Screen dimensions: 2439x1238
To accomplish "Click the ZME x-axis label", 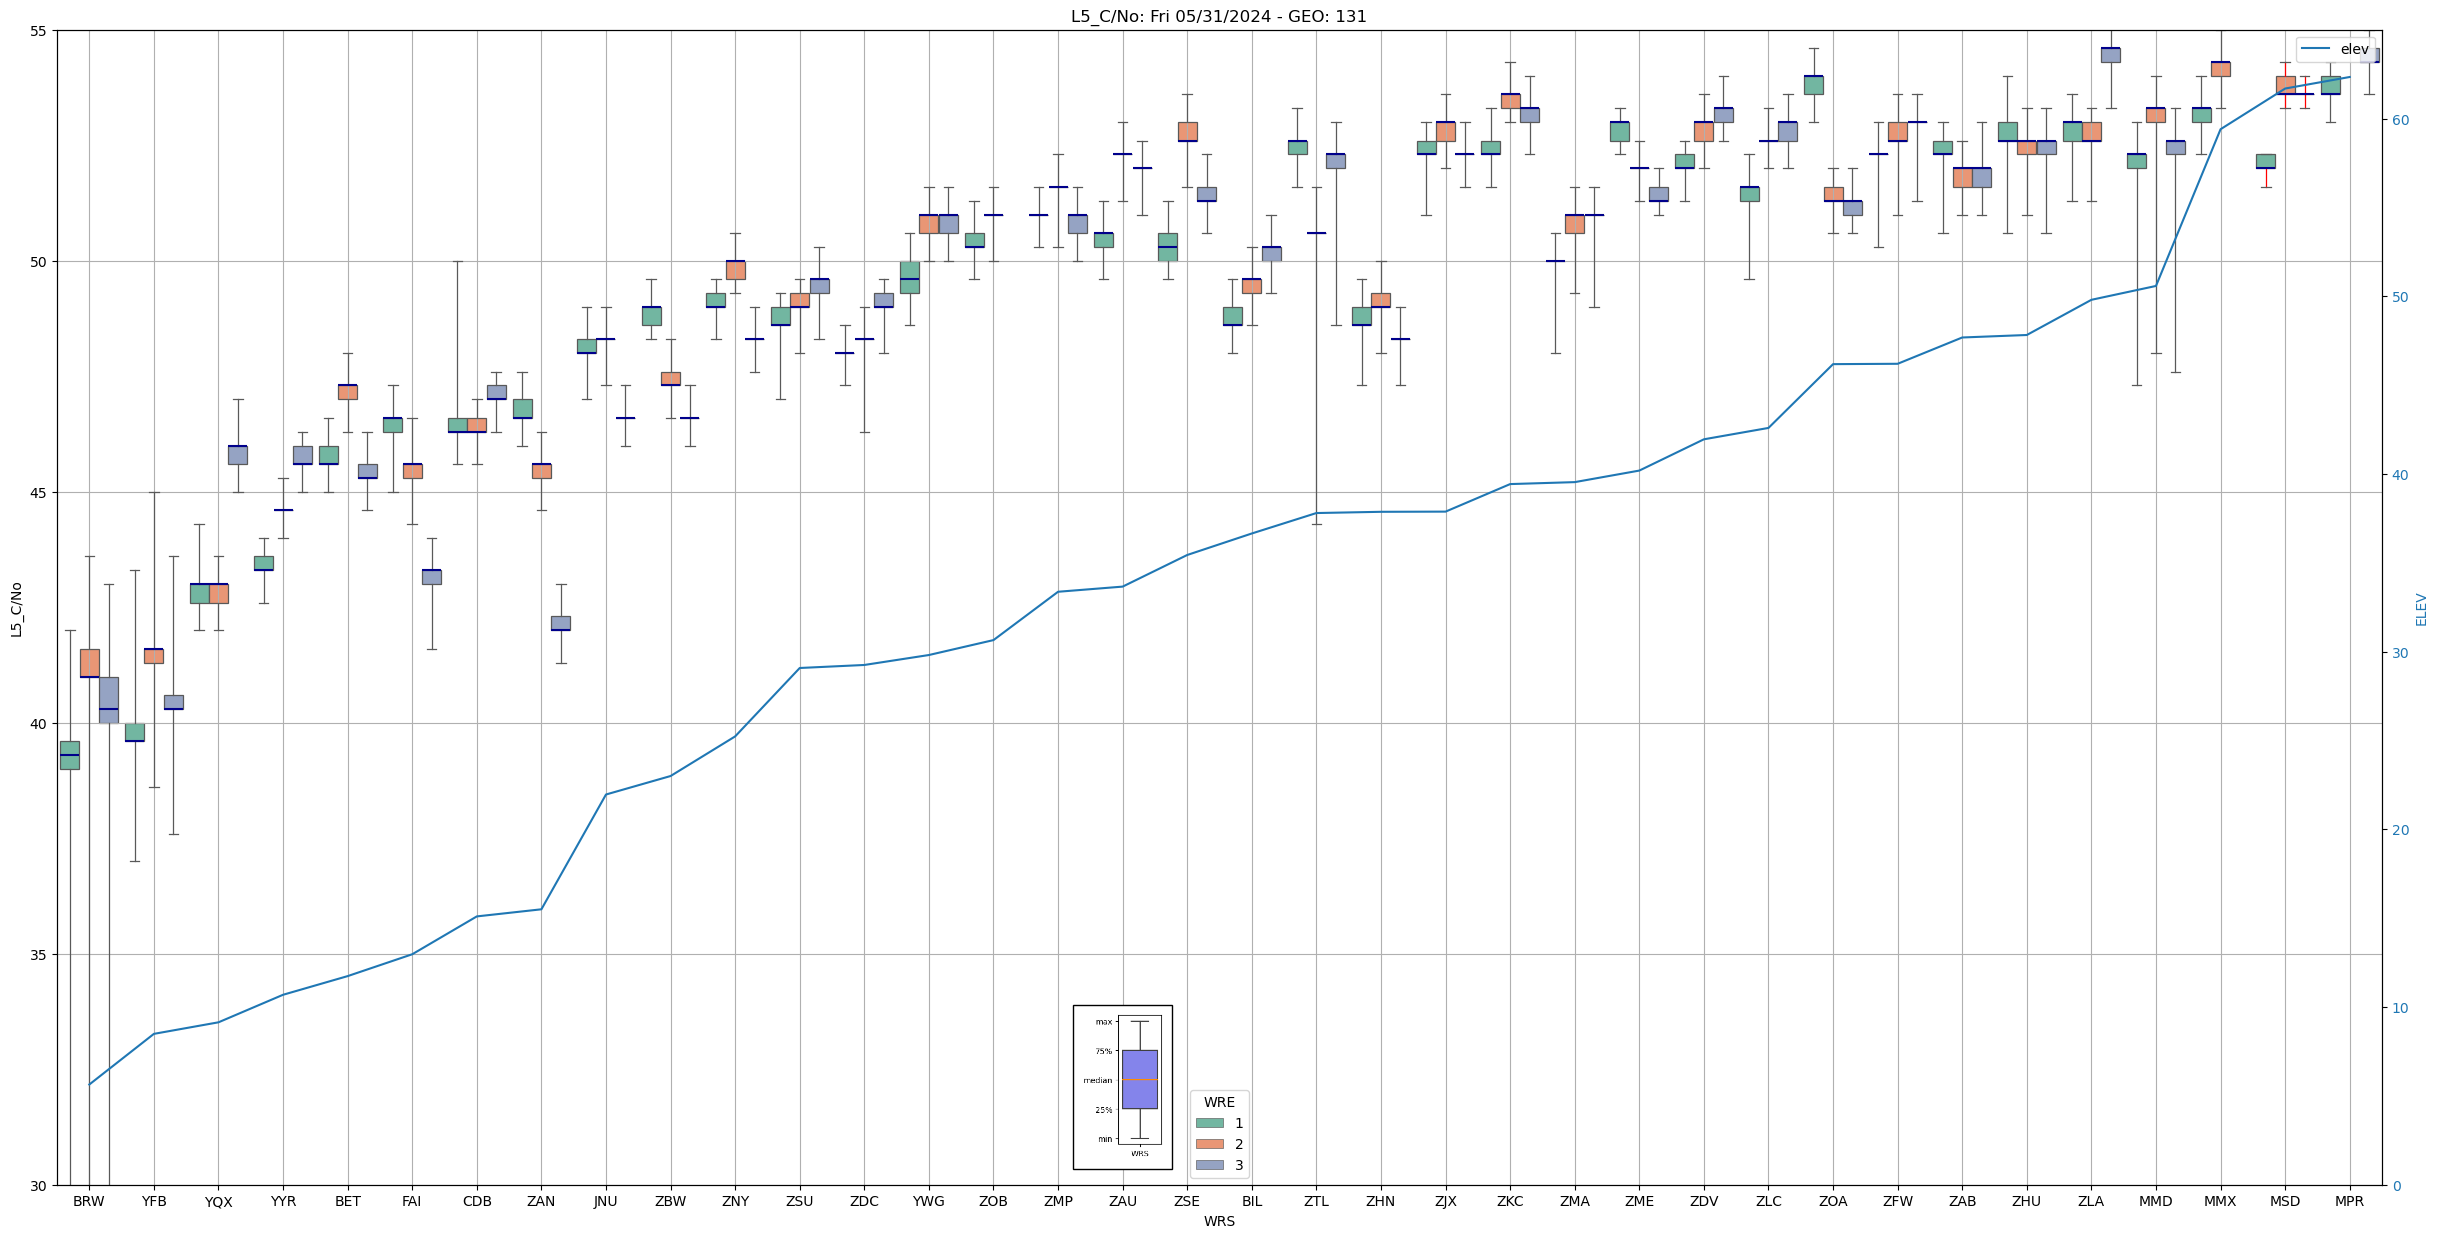I will coord(1639,1201).
